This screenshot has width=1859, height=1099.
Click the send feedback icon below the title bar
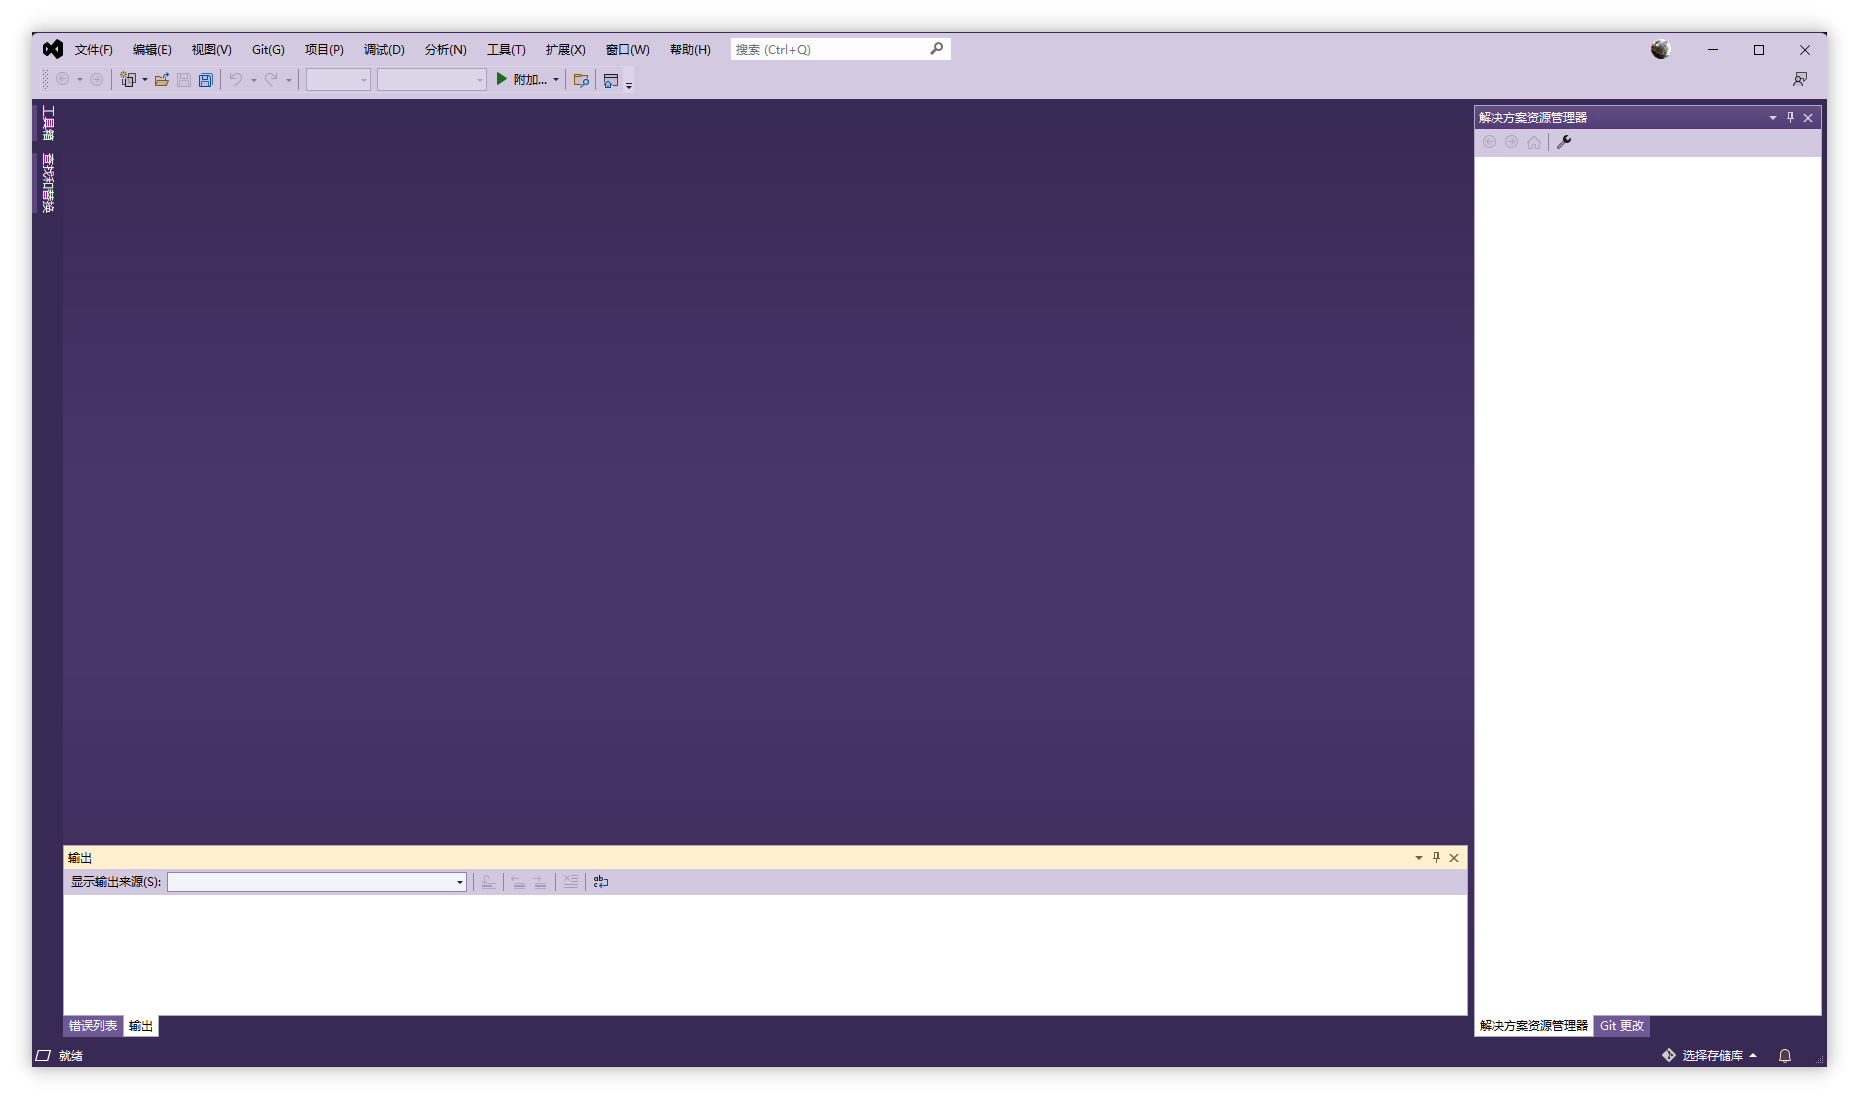(x=1801, y=79)
